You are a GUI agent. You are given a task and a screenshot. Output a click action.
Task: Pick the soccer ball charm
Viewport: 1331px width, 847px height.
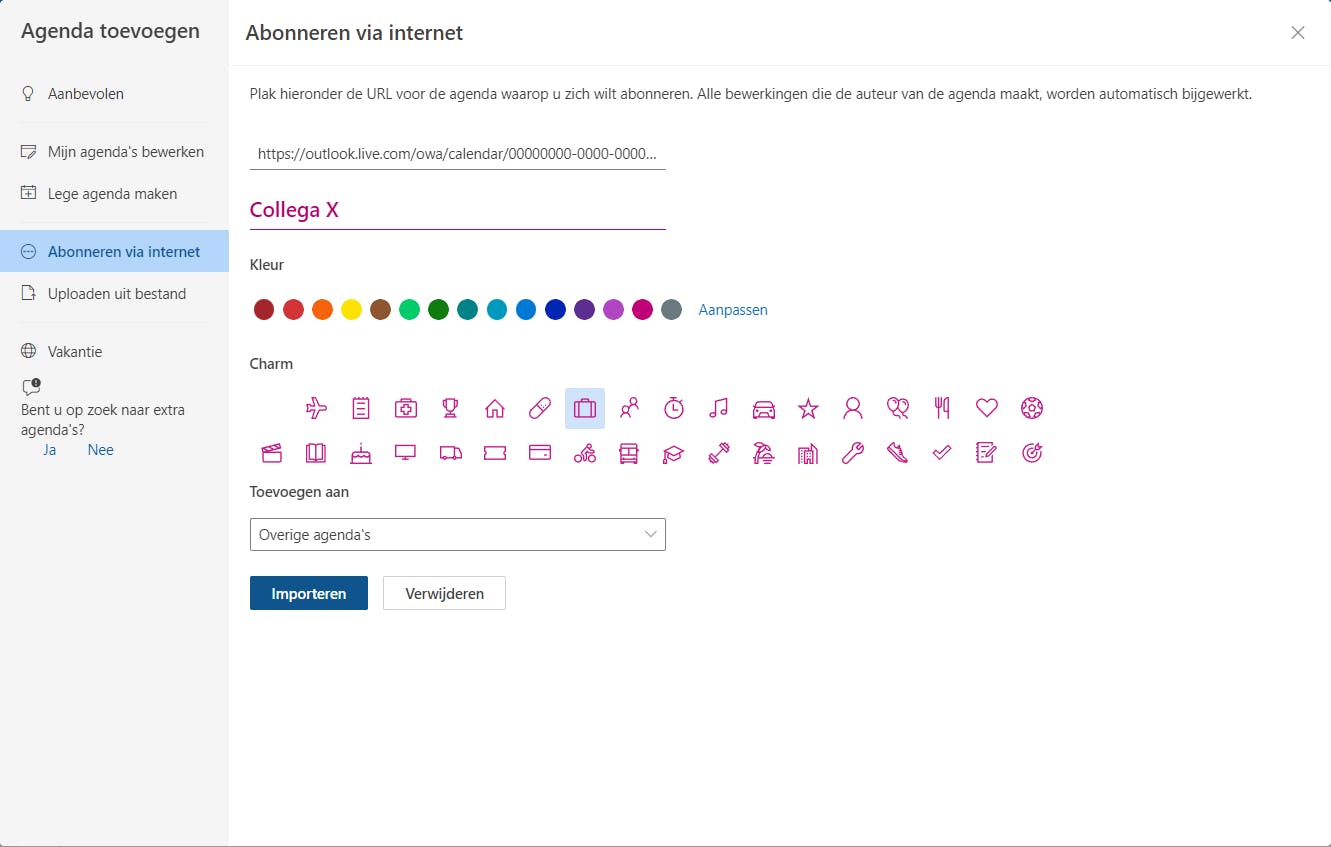(x=1032, y=408)
